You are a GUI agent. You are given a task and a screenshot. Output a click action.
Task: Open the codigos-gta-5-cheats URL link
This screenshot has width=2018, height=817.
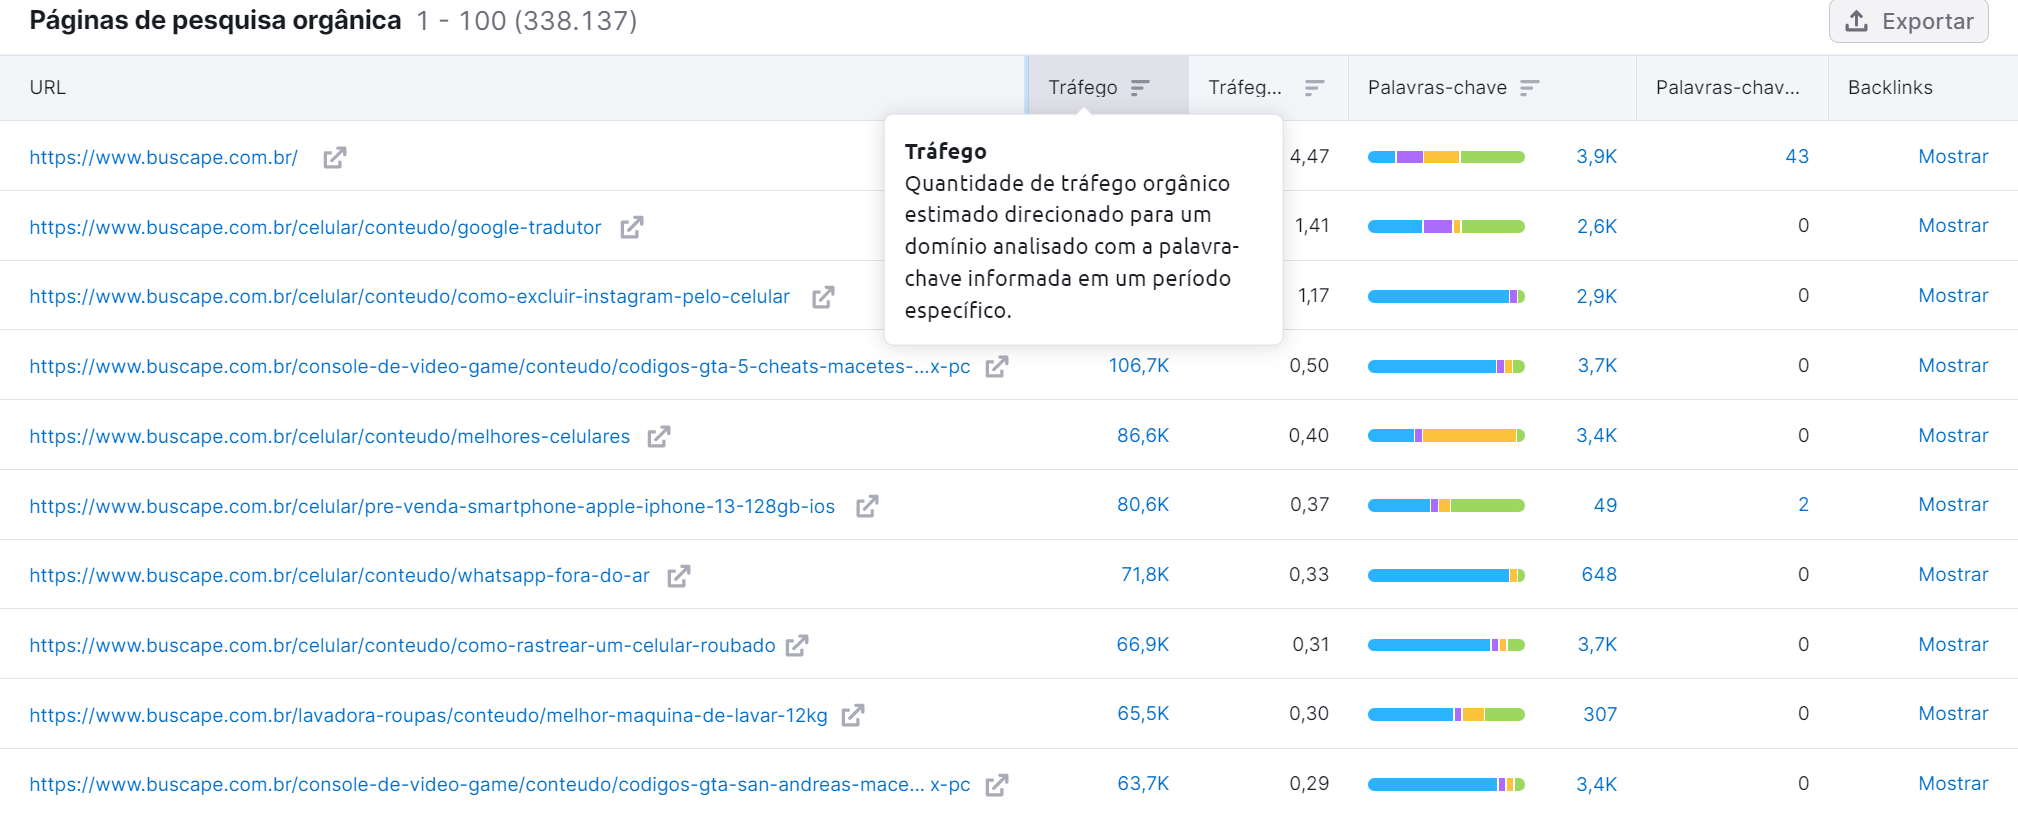[x=500, y=366]
